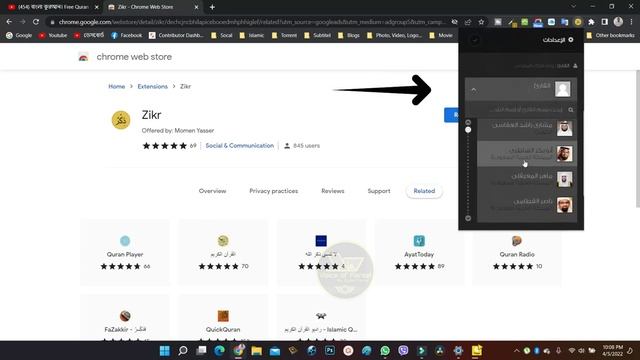Click the blocked cookies eye icon
The width and height of the screenshot is (640, 360).
coord(454,22)
